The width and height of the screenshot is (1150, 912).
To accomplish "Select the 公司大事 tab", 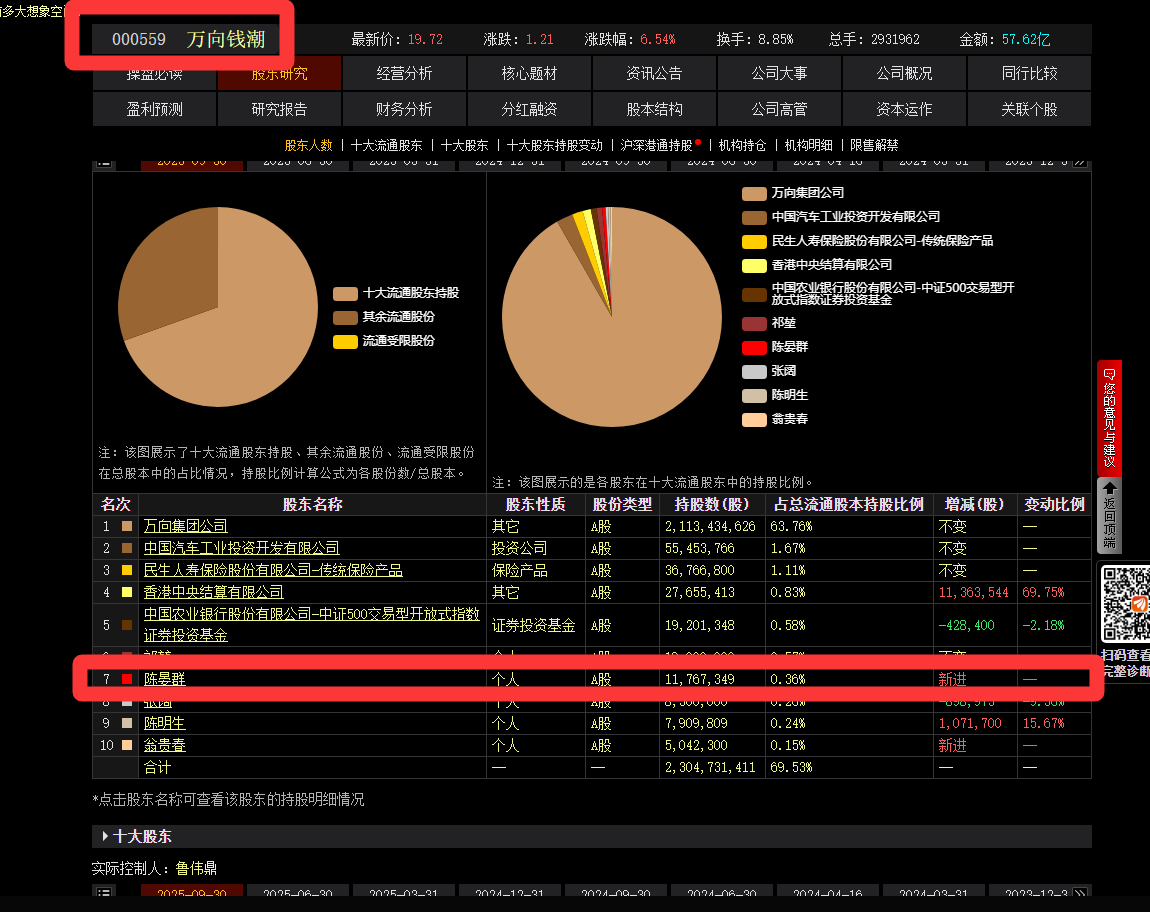I will pyautogui.click(x=779, y=74).
